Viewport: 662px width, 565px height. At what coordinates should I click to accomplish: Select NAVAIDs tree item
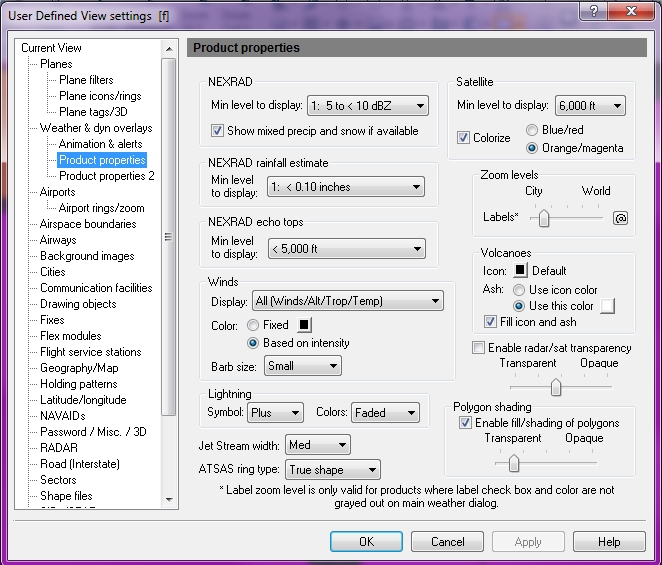62,416
